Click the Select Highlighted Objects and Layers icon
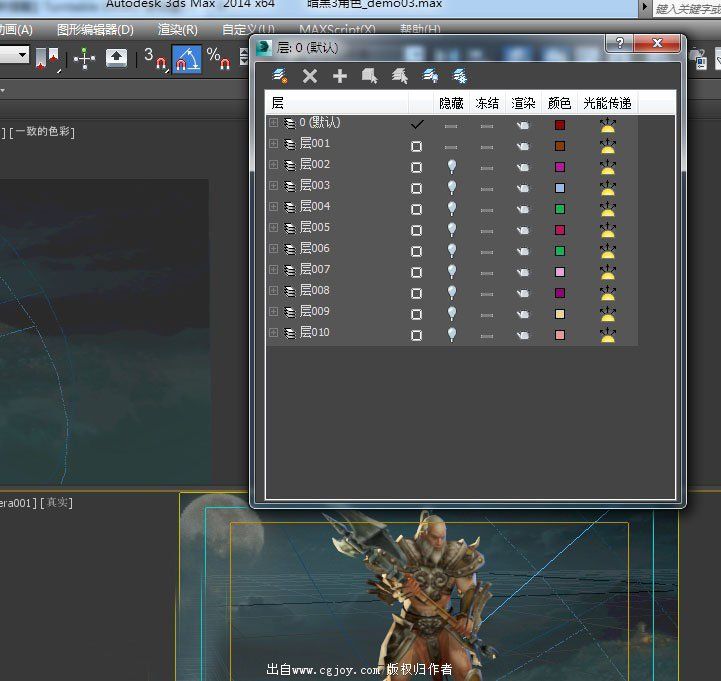 pos(370,75)
